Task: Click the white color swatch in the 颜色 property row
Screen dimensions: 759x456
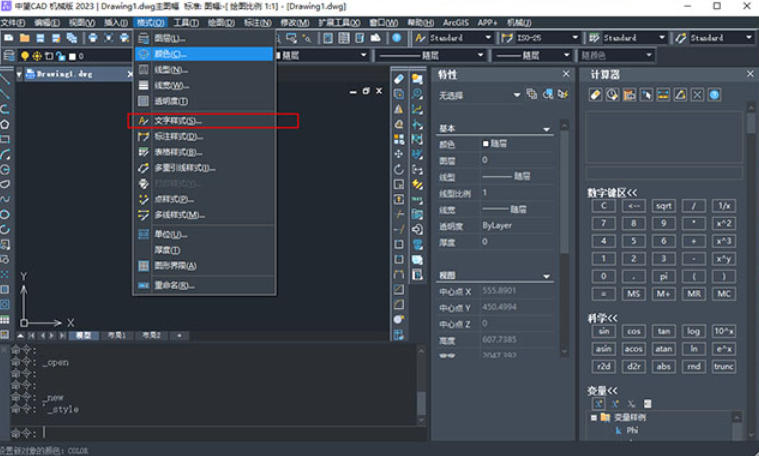Action: 486,144
